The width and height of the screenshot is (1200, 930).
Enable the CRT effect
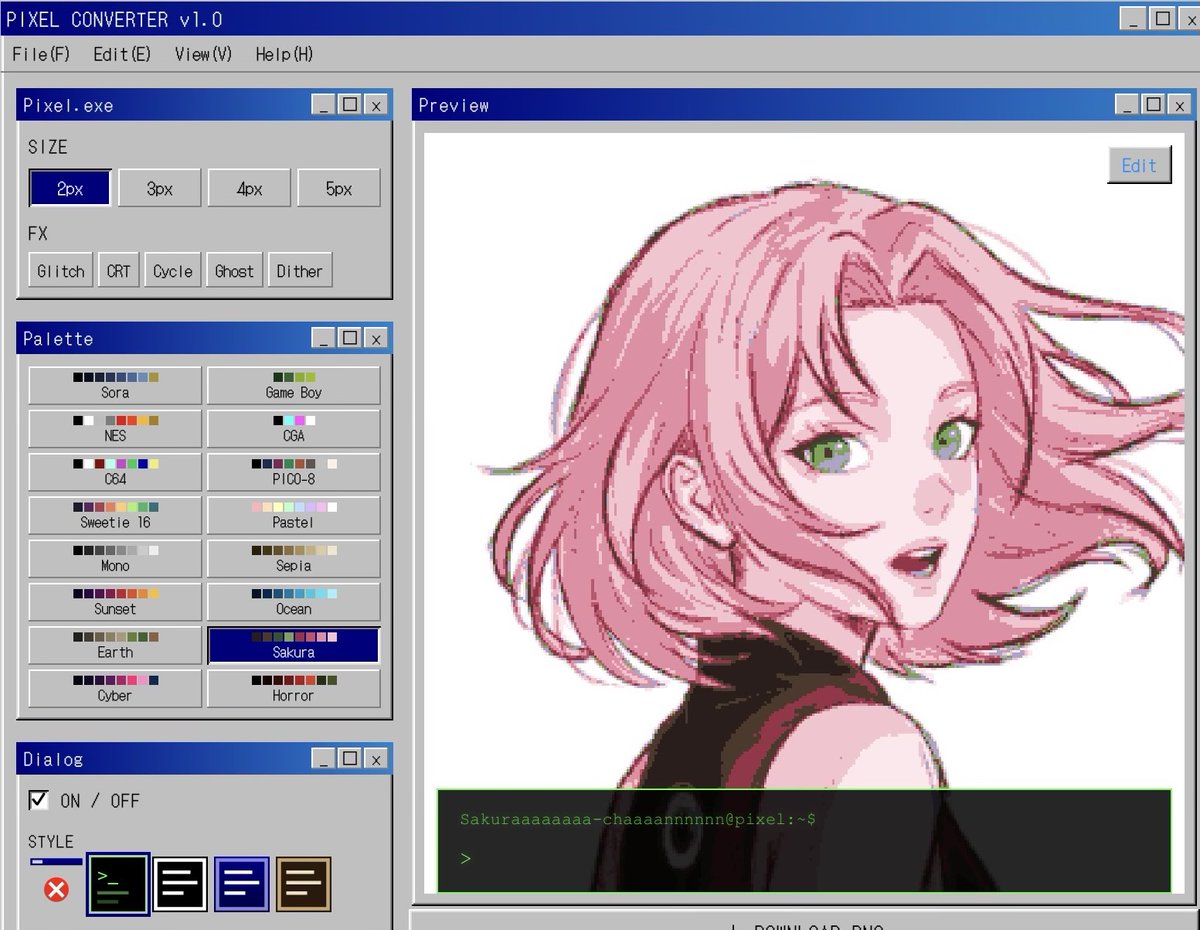(119, 270)
